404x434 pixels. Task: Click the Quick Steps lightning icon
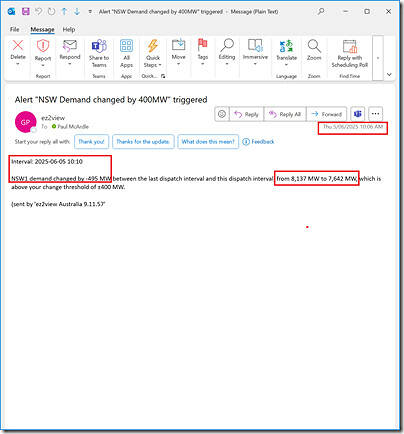tap(153, 45)
